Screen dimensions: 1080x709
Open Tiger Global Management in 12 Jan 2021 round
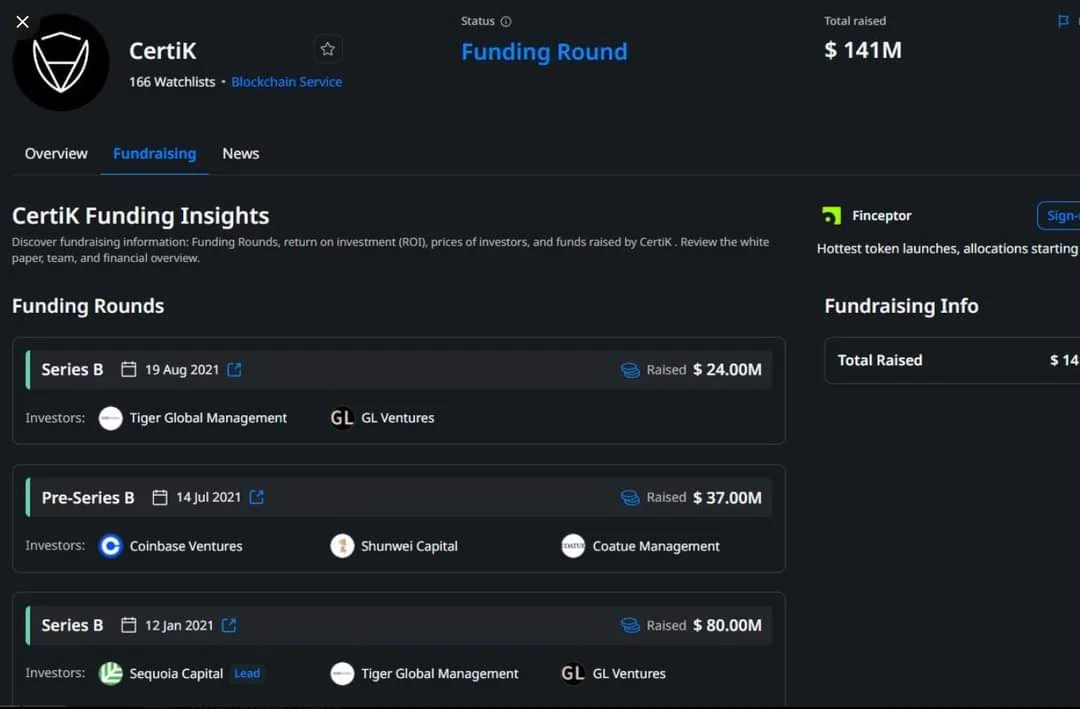[439, 673]
